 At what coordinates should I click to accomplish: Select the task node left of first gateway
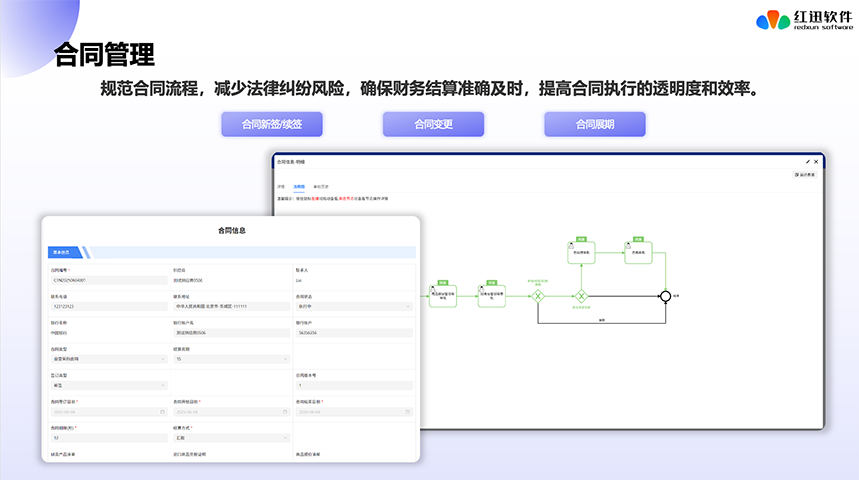point(491,296)
